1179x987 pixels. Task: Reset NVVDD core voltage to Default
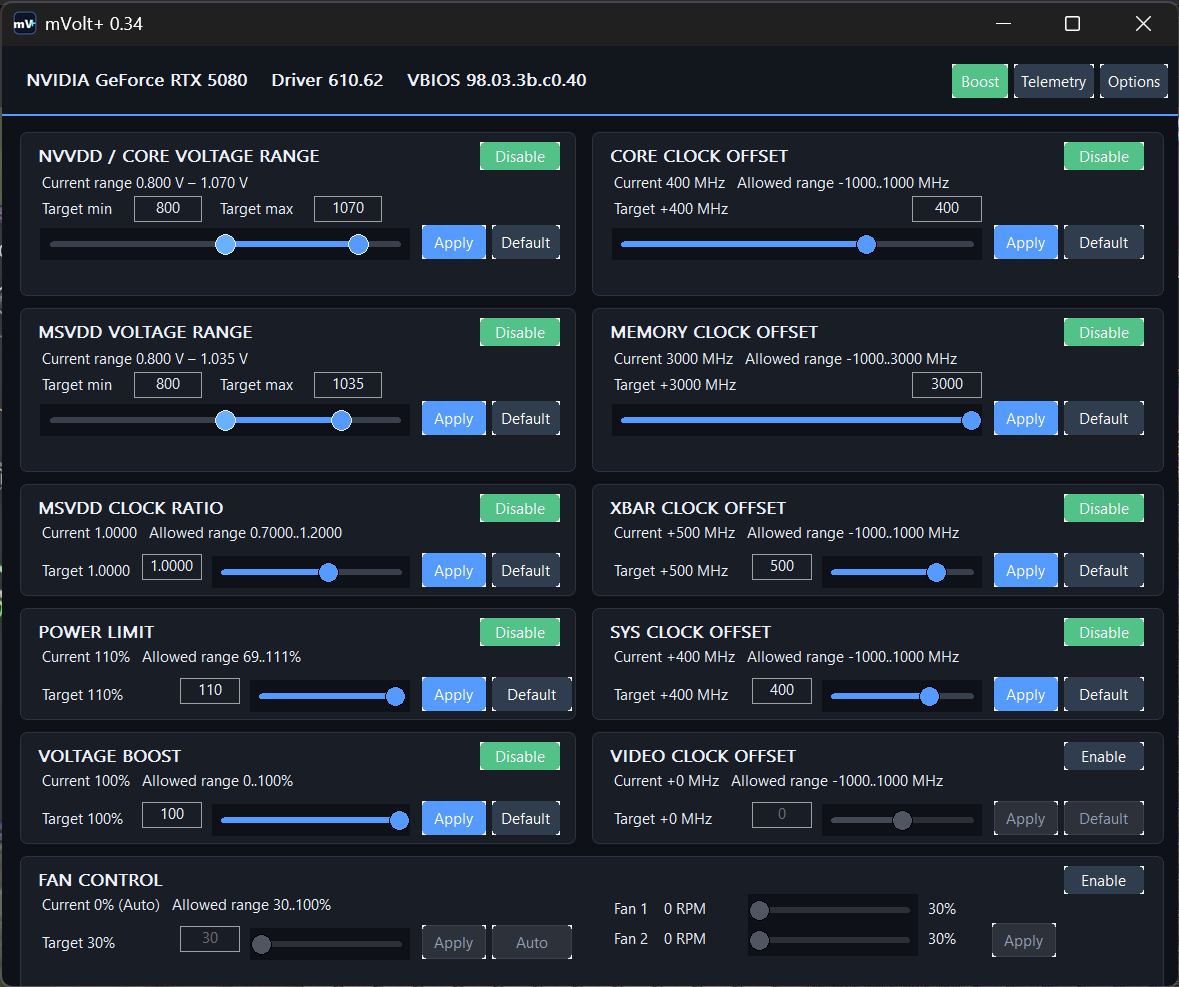(526, 242)
